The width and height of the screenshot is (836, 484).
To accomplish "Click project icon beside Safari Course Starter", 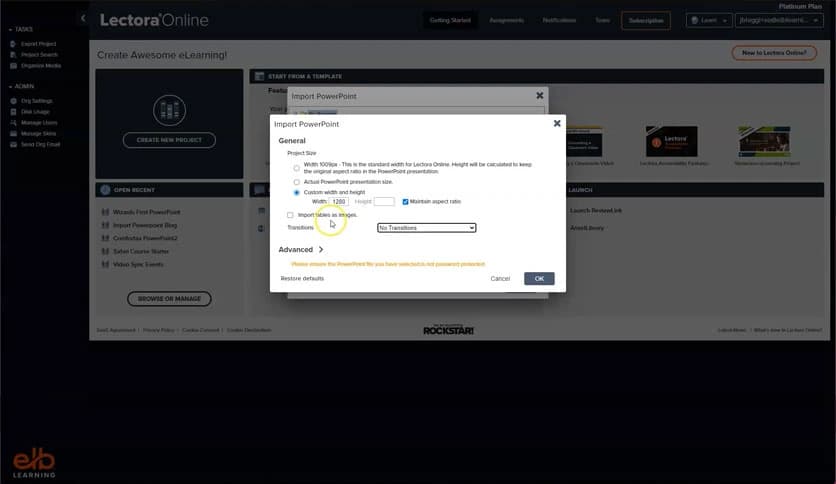I will [105, 251].
